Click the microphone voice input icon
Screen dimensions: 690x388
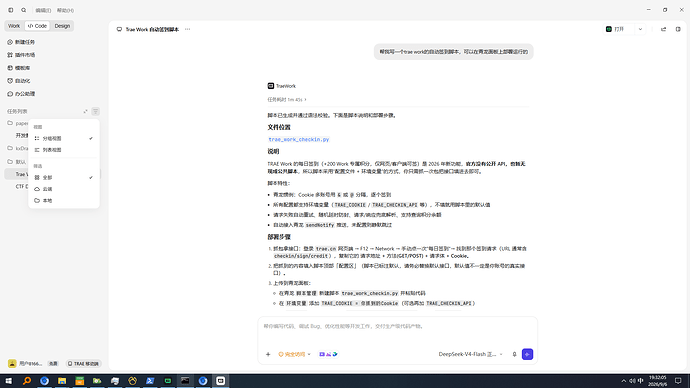[514, 354]
